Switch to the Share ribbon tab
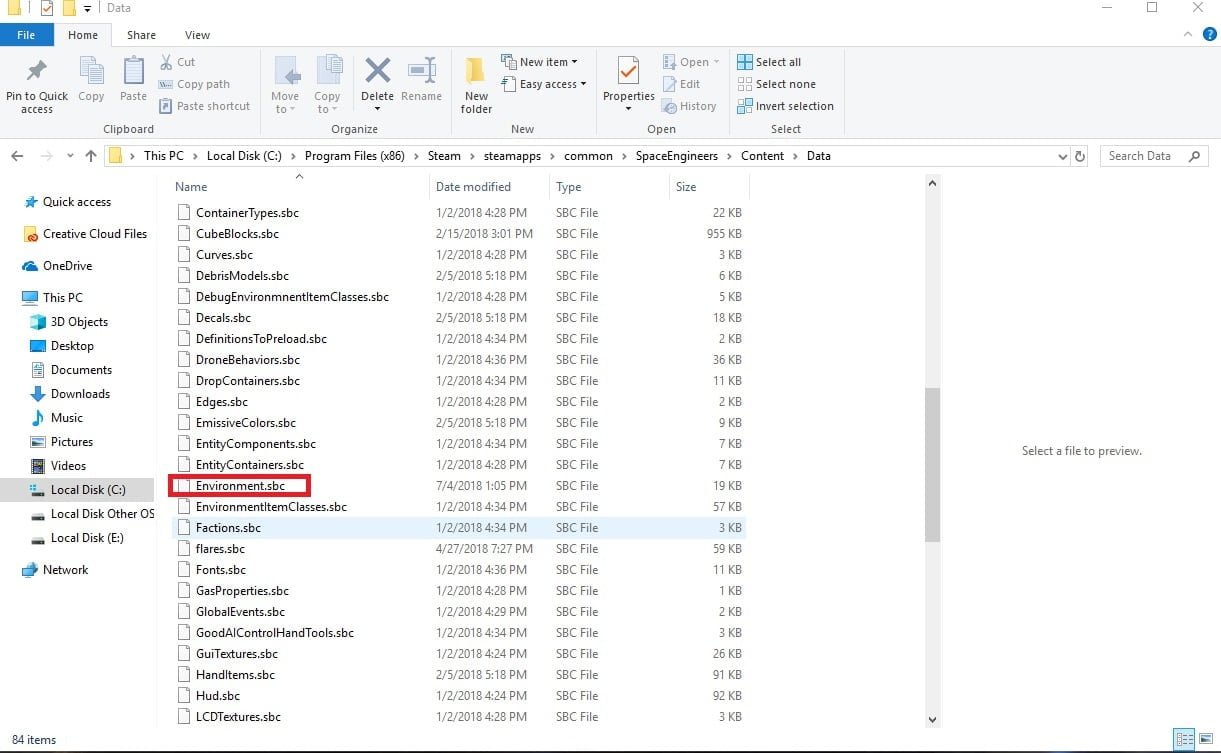1221x753 pixels. point(141,35)
